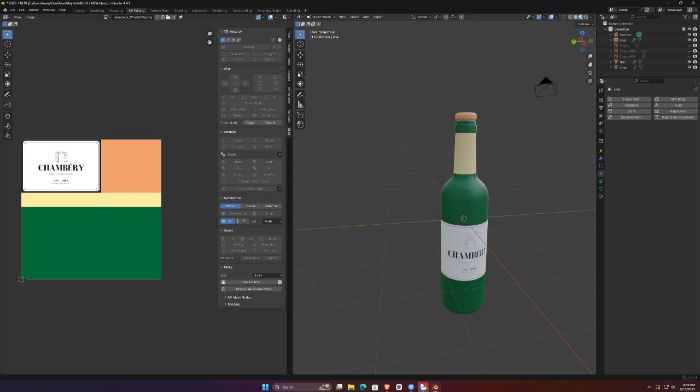Click the Force Field physics button
Image resolution: width=700 pixels, height=392 pixels.
pyautogui.click(x=629, y=99)
